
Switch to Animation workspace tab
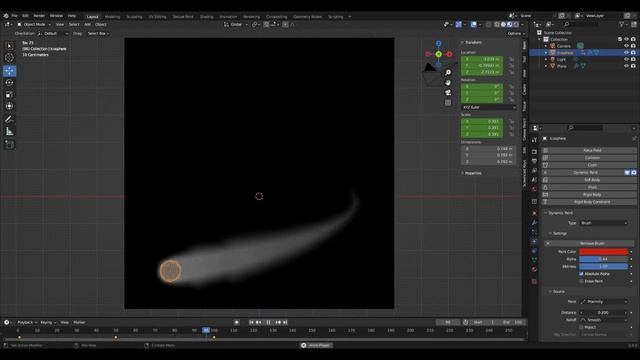[x=228, y=17]
